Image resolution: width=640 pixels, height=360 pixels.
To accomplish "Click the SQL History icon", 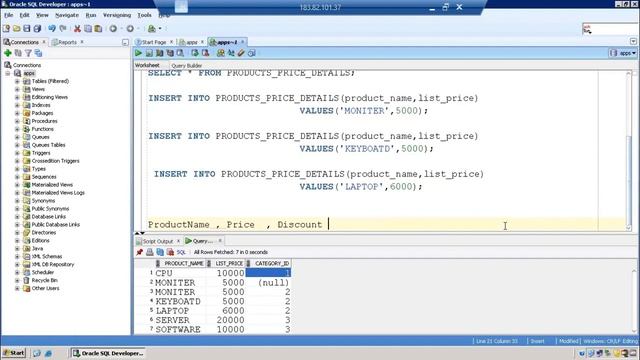I will [x=252, y=53].
